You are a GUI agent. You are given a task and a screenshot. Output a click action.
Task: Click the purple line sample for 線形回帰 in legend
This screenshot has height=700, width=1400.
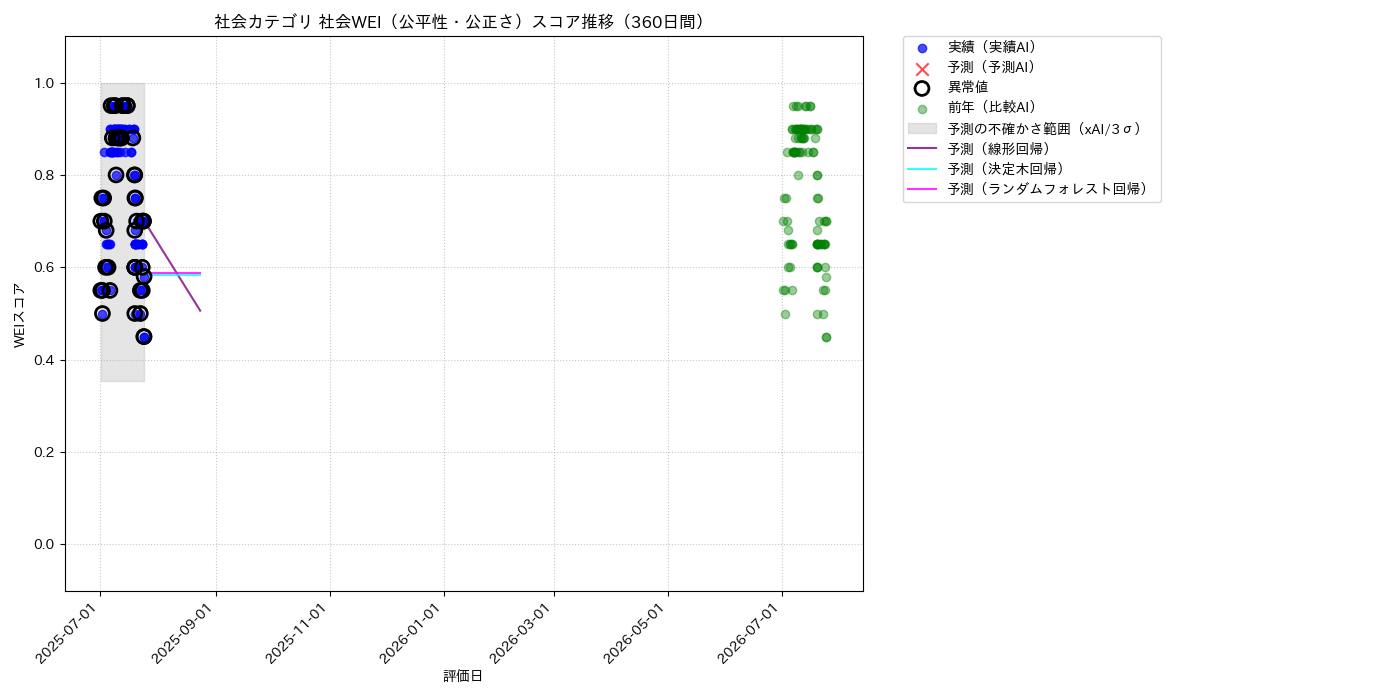tap(922, 149)
